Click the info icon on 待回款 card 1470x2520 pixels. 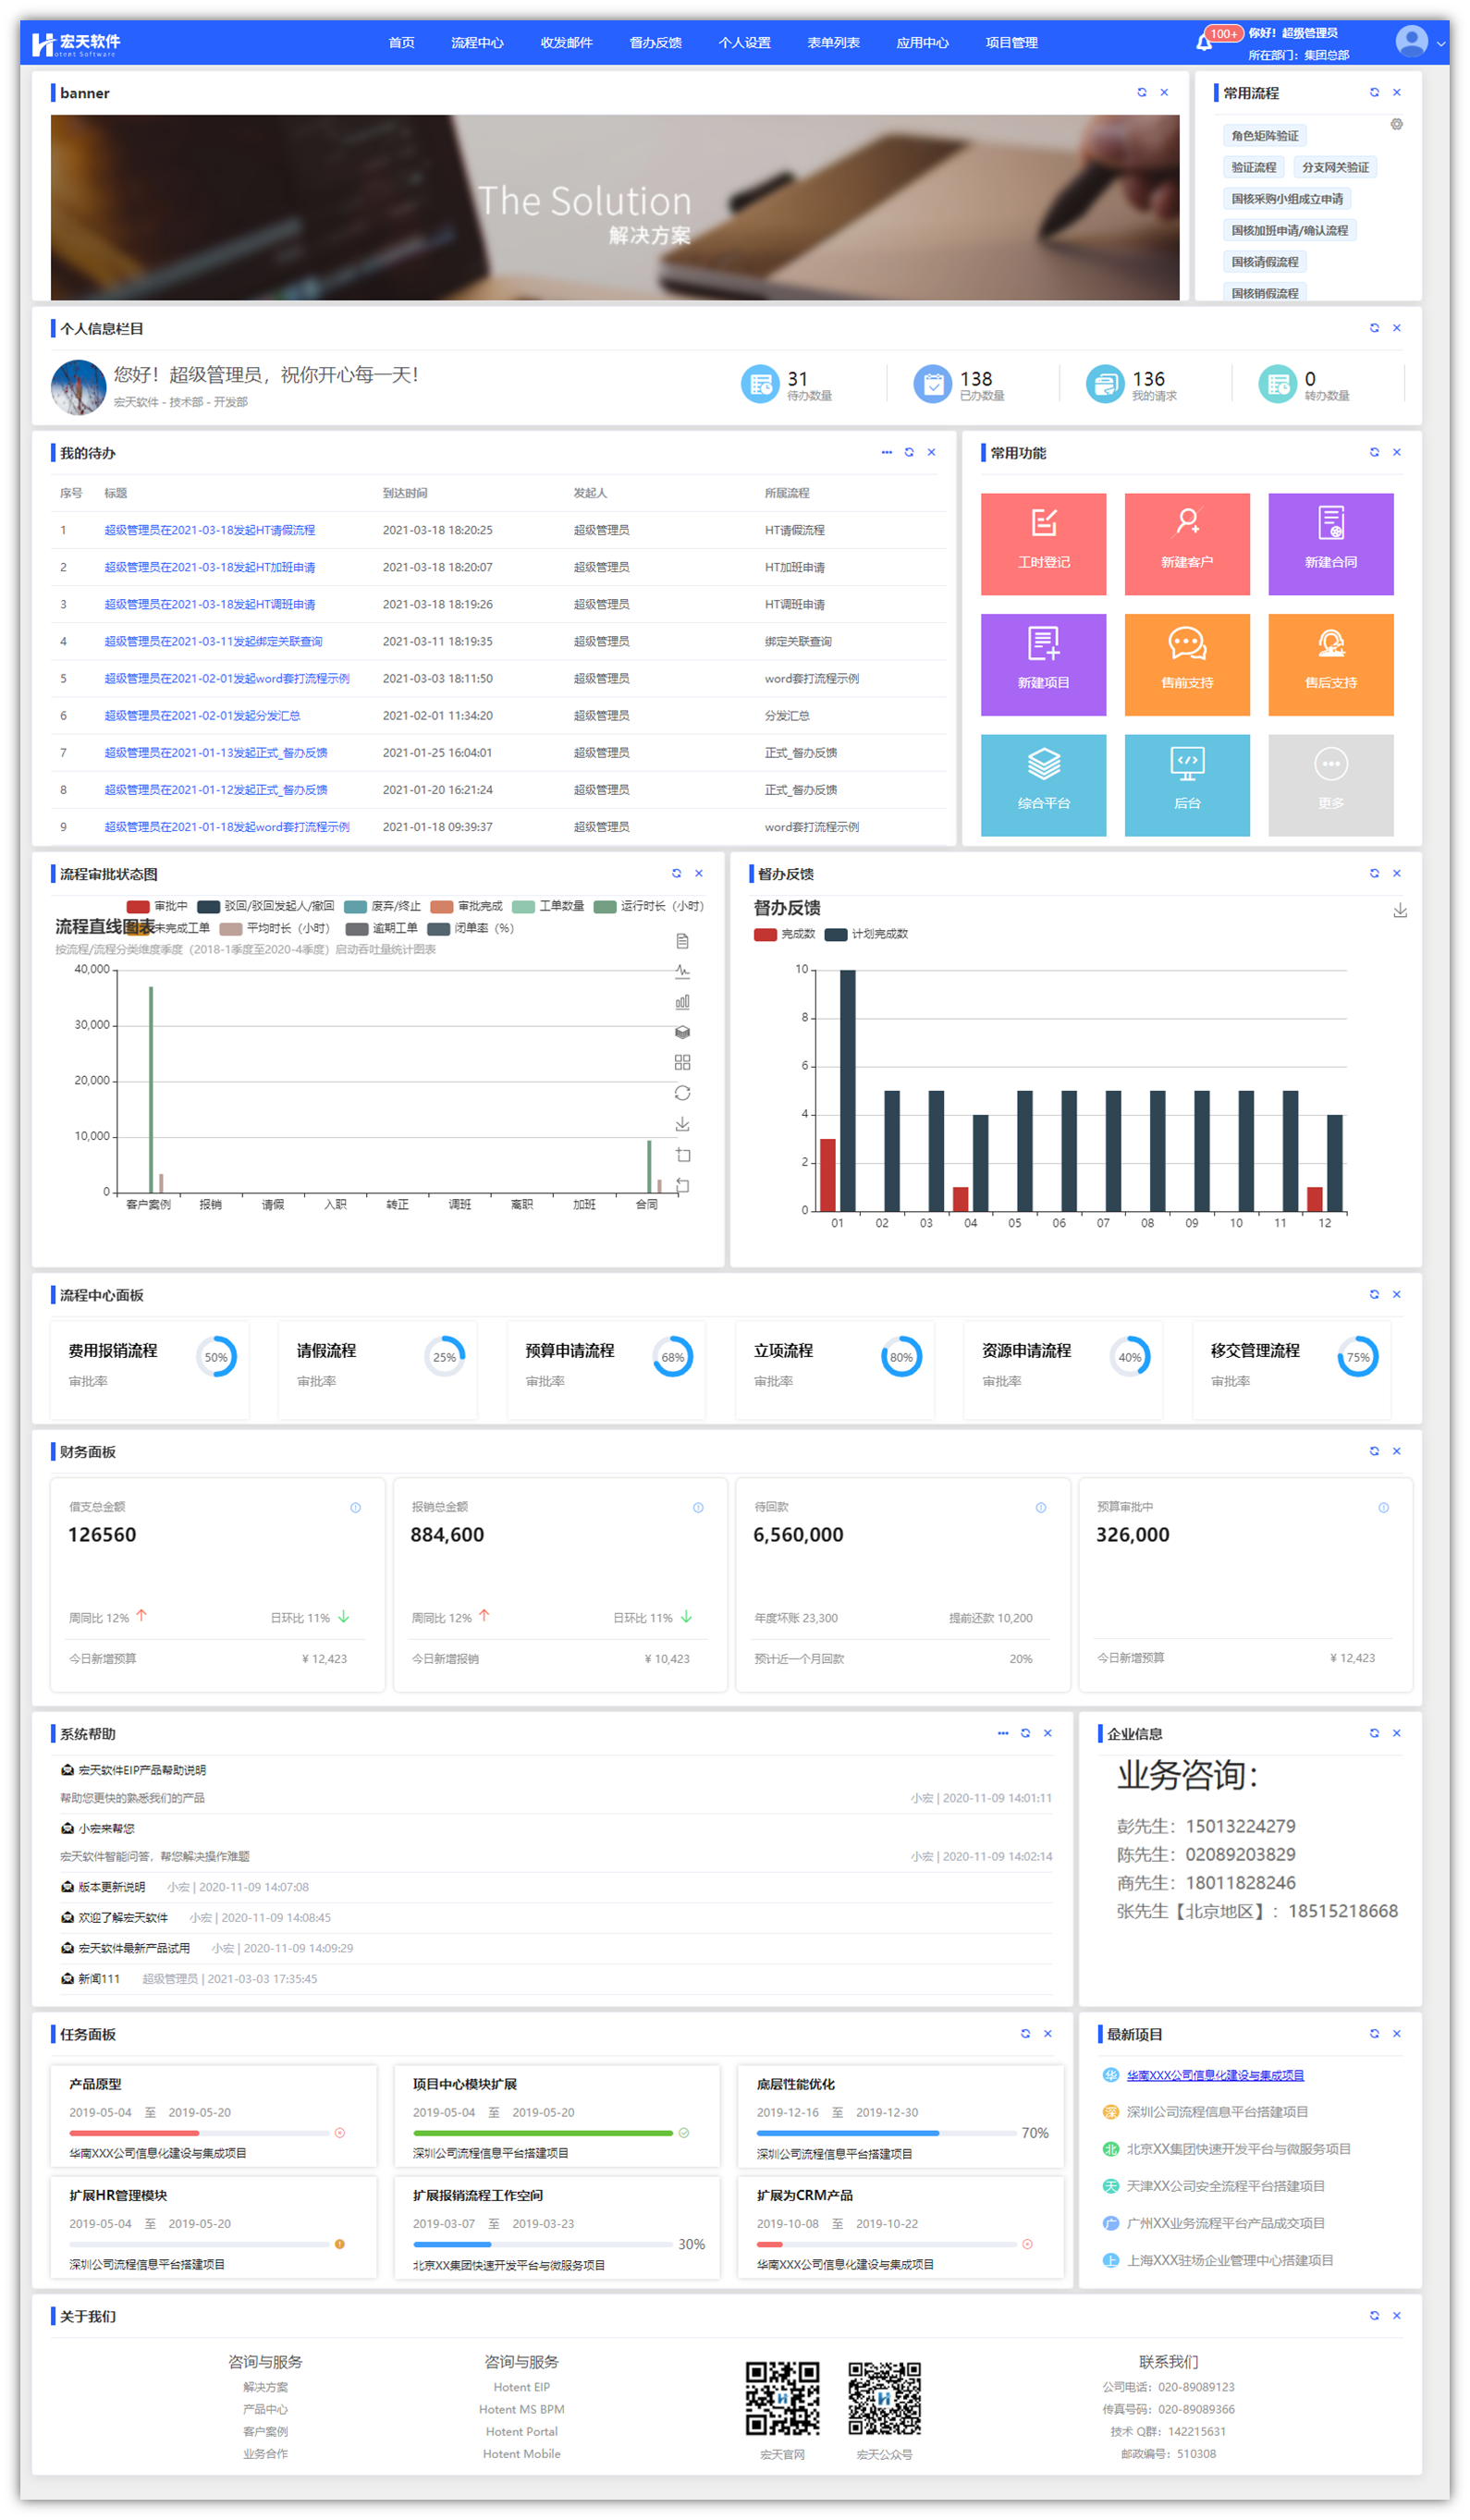[1041, 1507]
